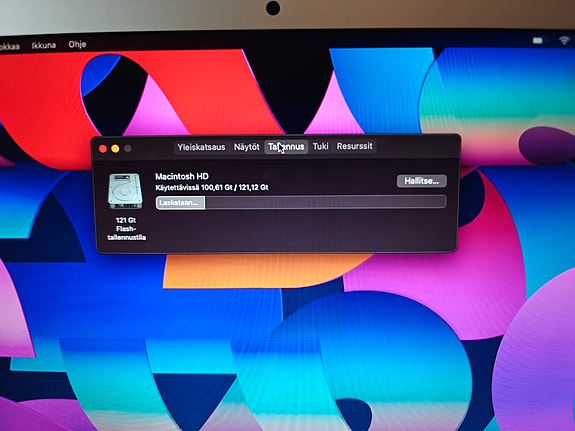This screenshot has width=575, height=431.
Task: Click the battery icon in menu bar
Action: coord(538,40)
